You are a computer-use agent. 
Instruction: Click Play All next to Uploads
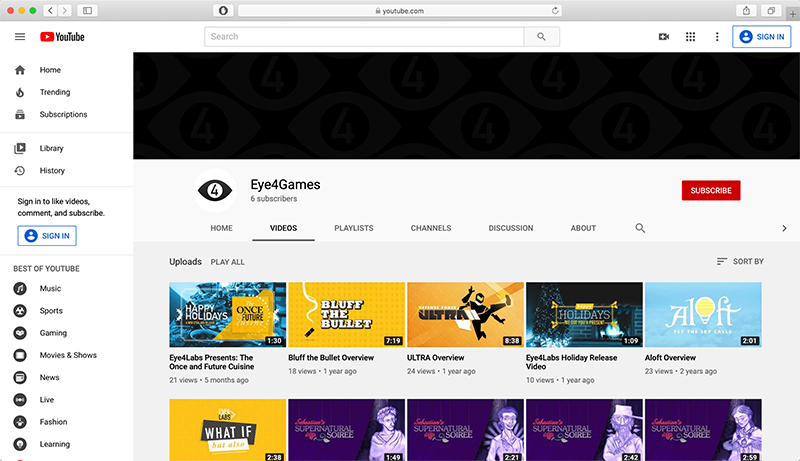click(x=227, y=262)
